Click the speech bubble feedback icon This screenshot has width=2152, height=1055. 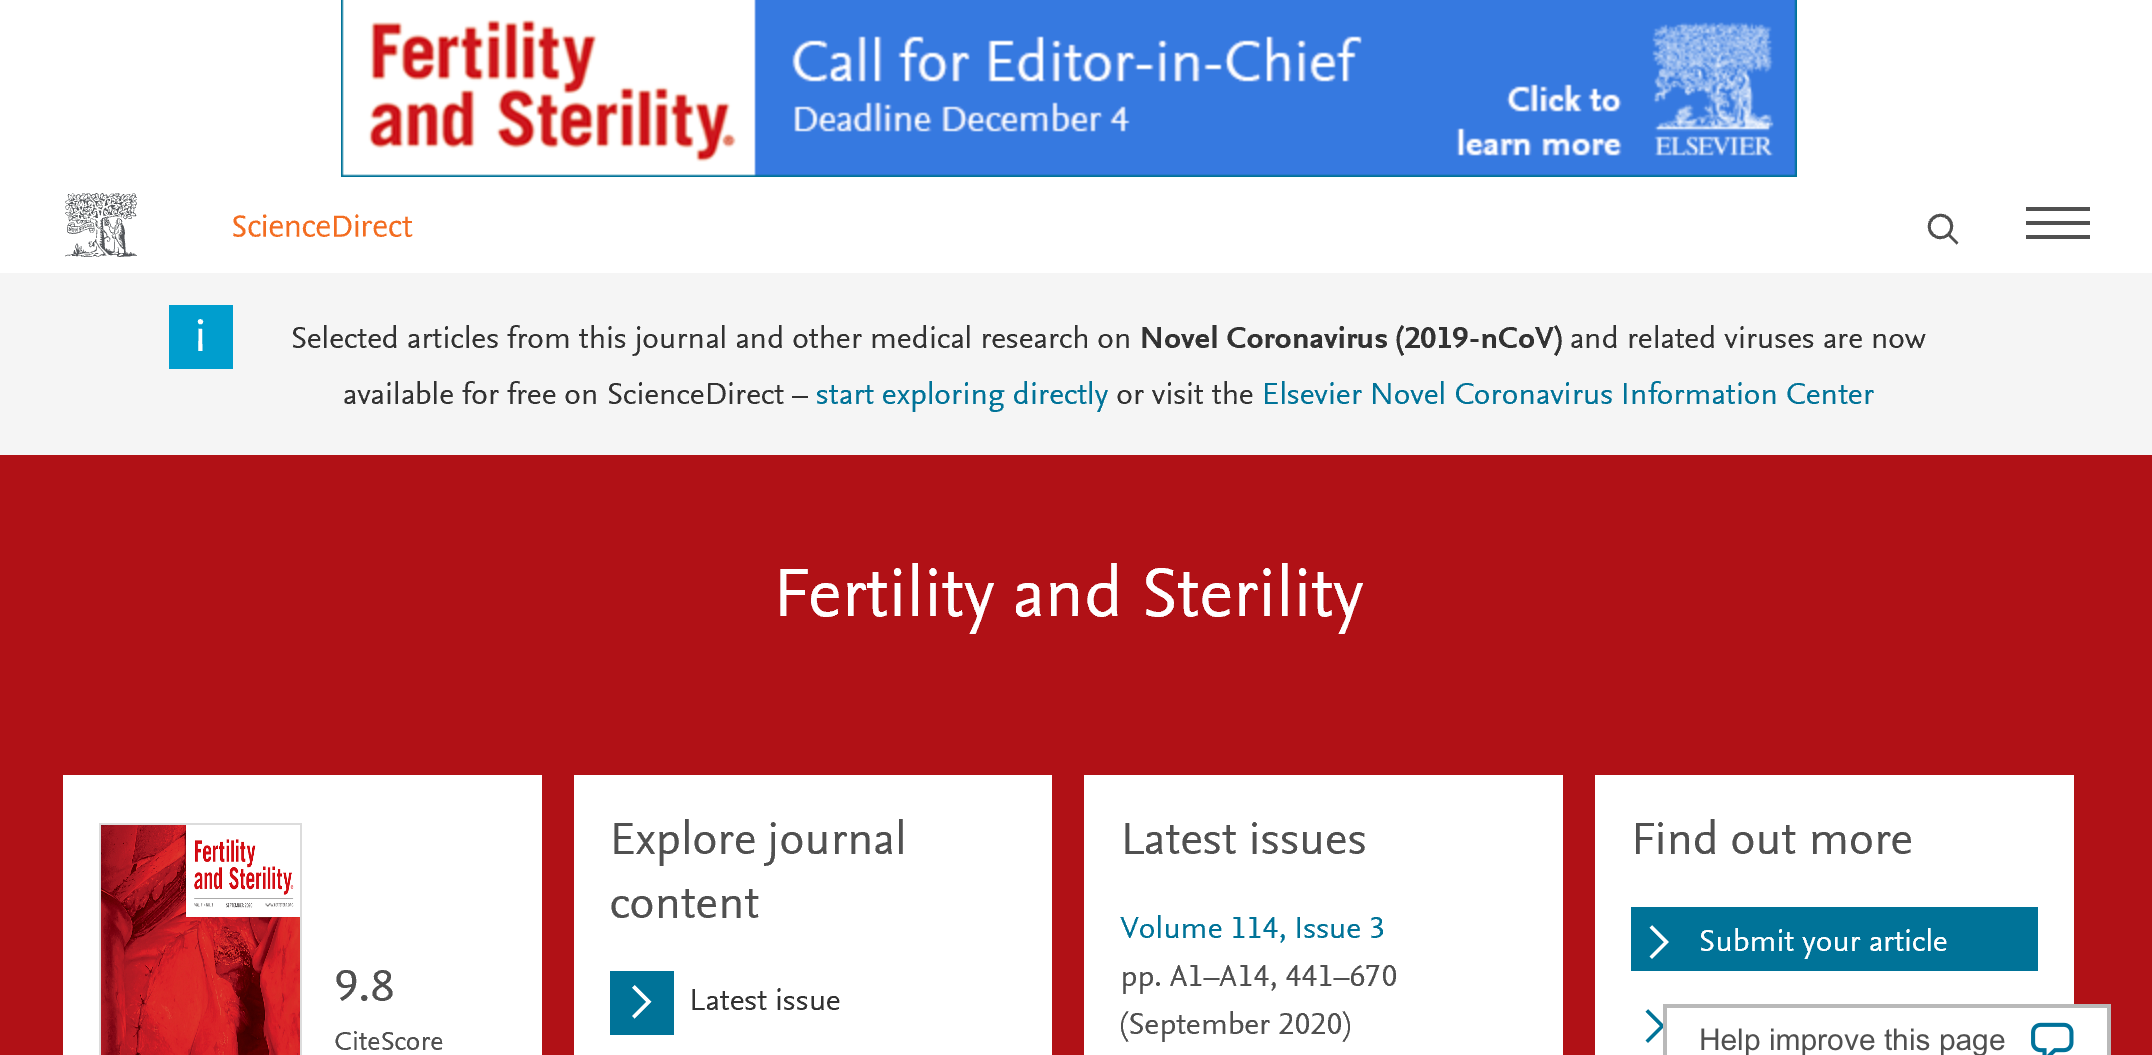pos(2052,1038)
